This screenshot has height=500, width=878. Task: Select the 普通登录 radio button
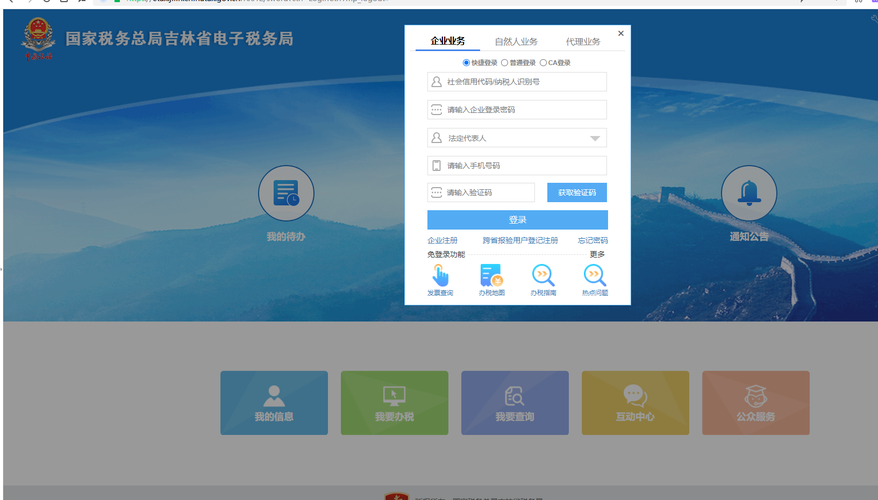[x=505, y=63]
